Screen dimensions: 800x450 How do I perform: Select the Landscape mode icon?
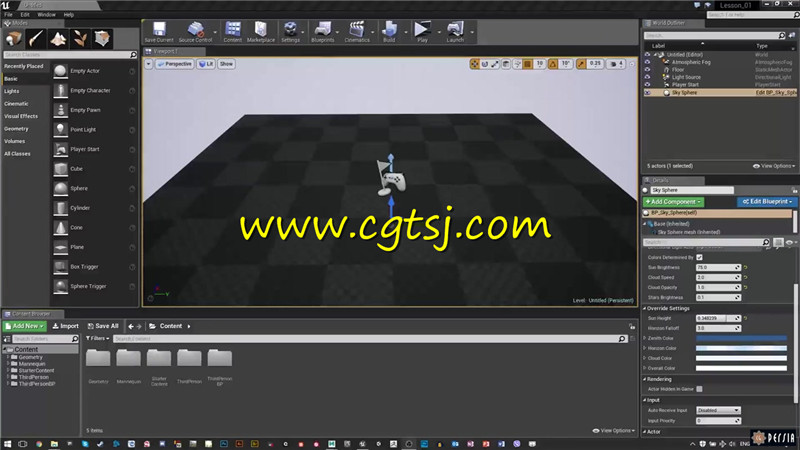pyautogui.click(x=58, y=38)
